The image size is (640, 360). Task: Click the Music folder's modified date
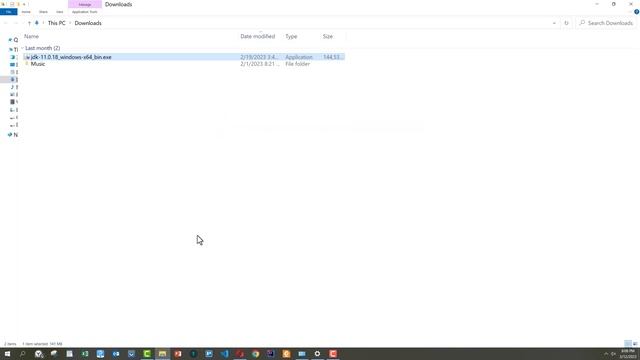(260, 64)
